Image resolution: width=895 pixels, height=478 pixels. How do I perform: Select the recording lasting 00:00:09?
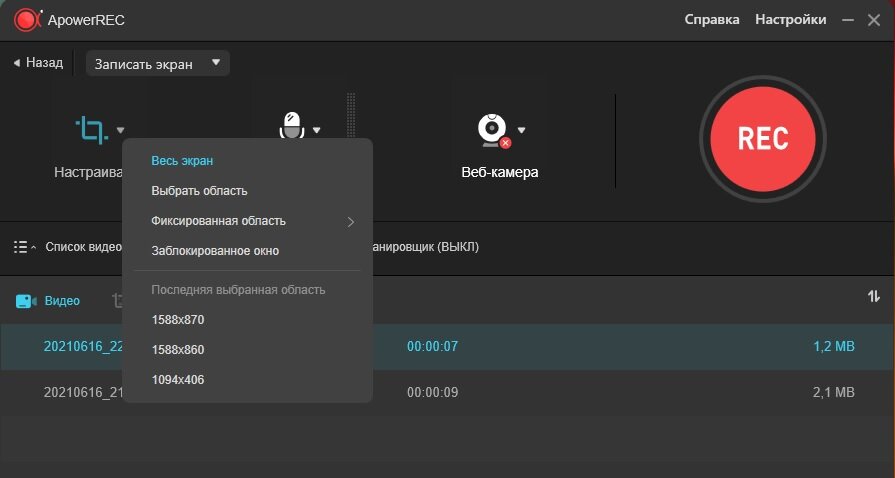coord(432,392)
